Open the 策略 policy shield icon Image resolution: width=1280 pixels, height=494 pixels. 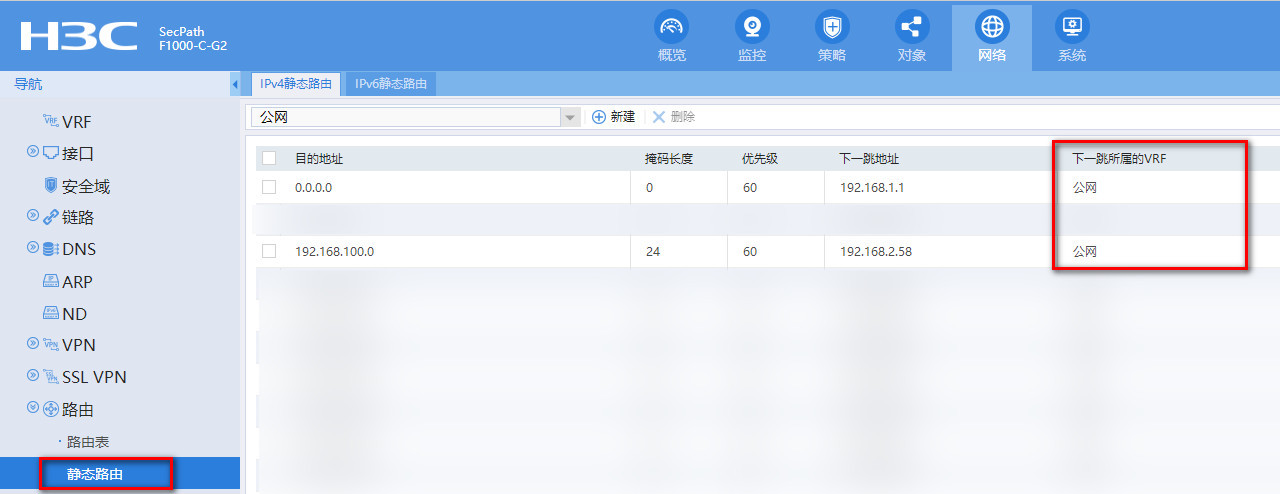pos(831,26)
